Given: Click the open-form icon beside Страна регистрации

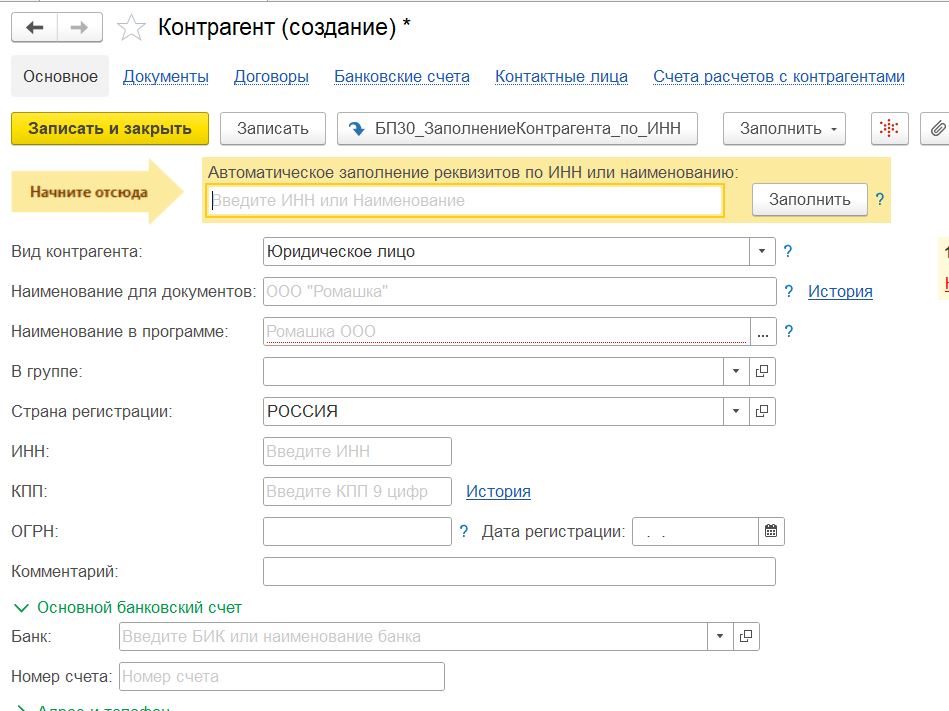Looking at the screenshot, I should 762,411.
